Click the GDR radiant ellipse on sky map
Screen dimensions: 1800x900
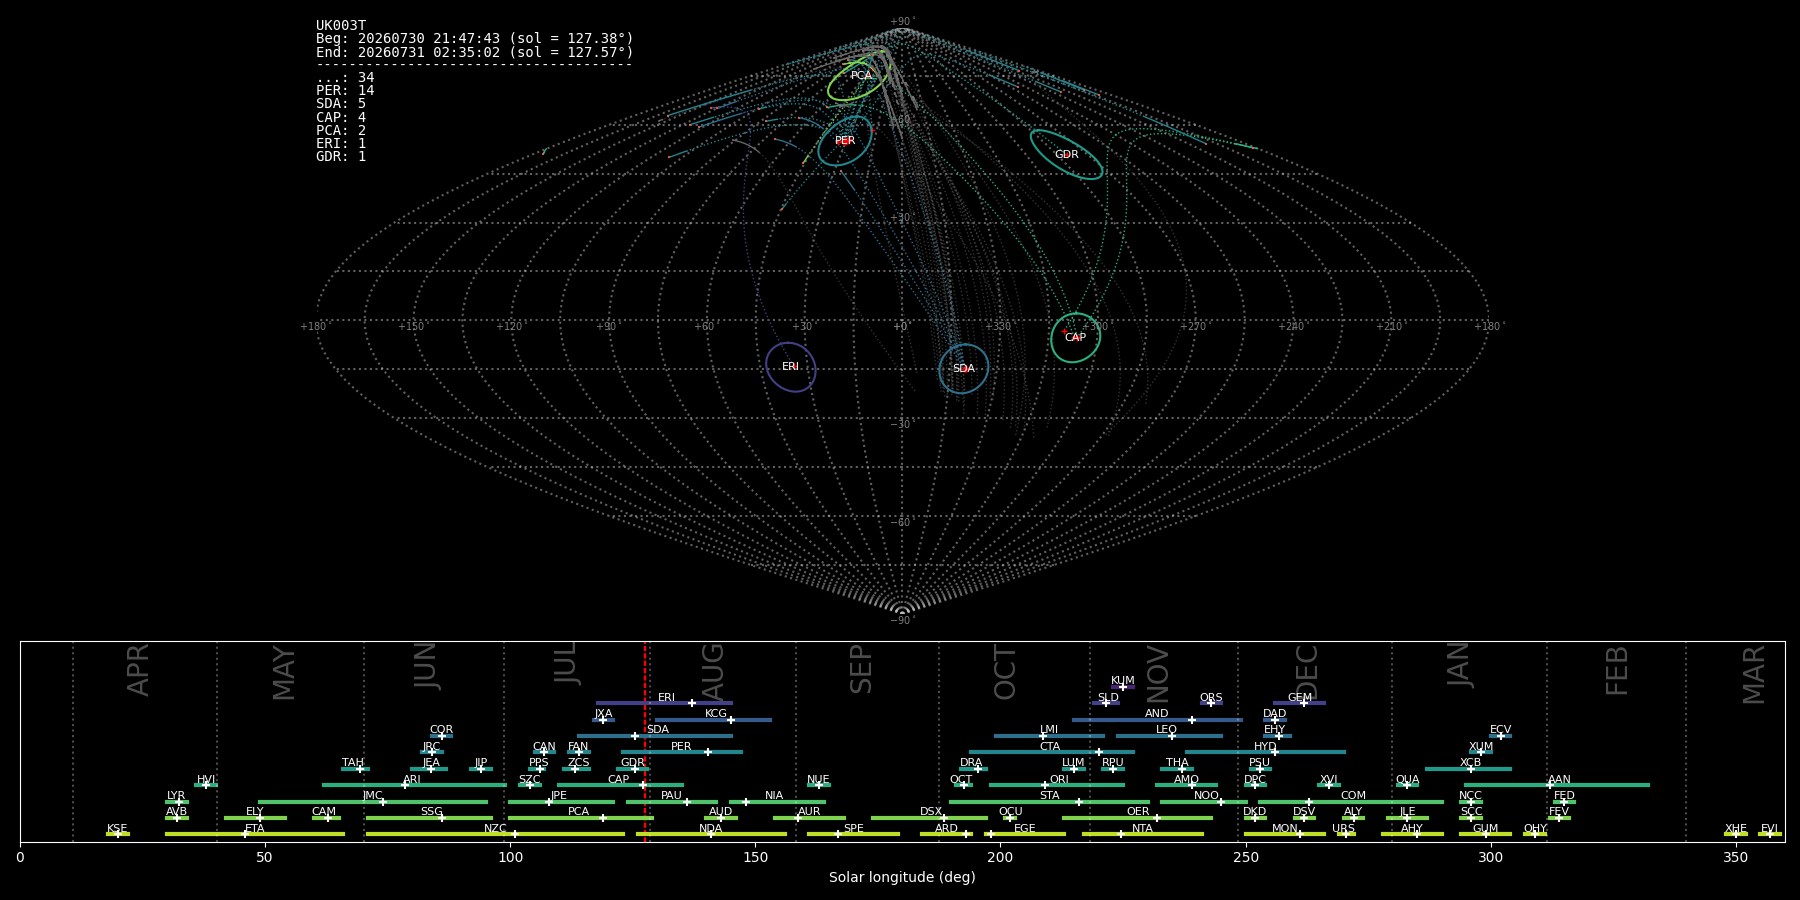pyautogui.click(x=1067, y=154)
